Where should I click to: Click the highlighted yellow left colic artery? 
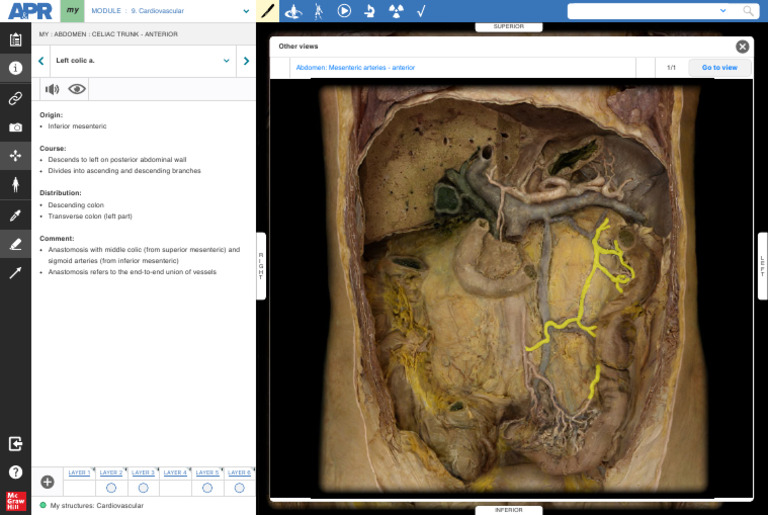pos(587,289)
